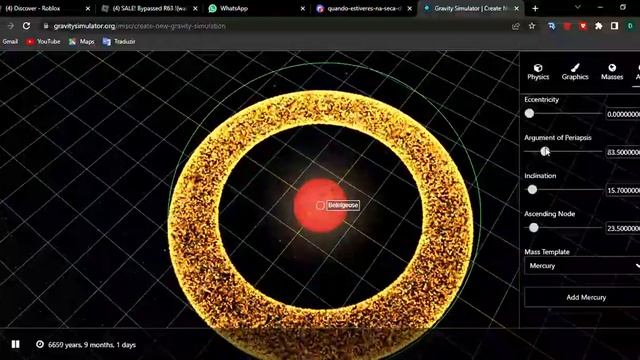Click the Argument of Periapsis slider handle

pyautogui.click(x=544, y=151)
